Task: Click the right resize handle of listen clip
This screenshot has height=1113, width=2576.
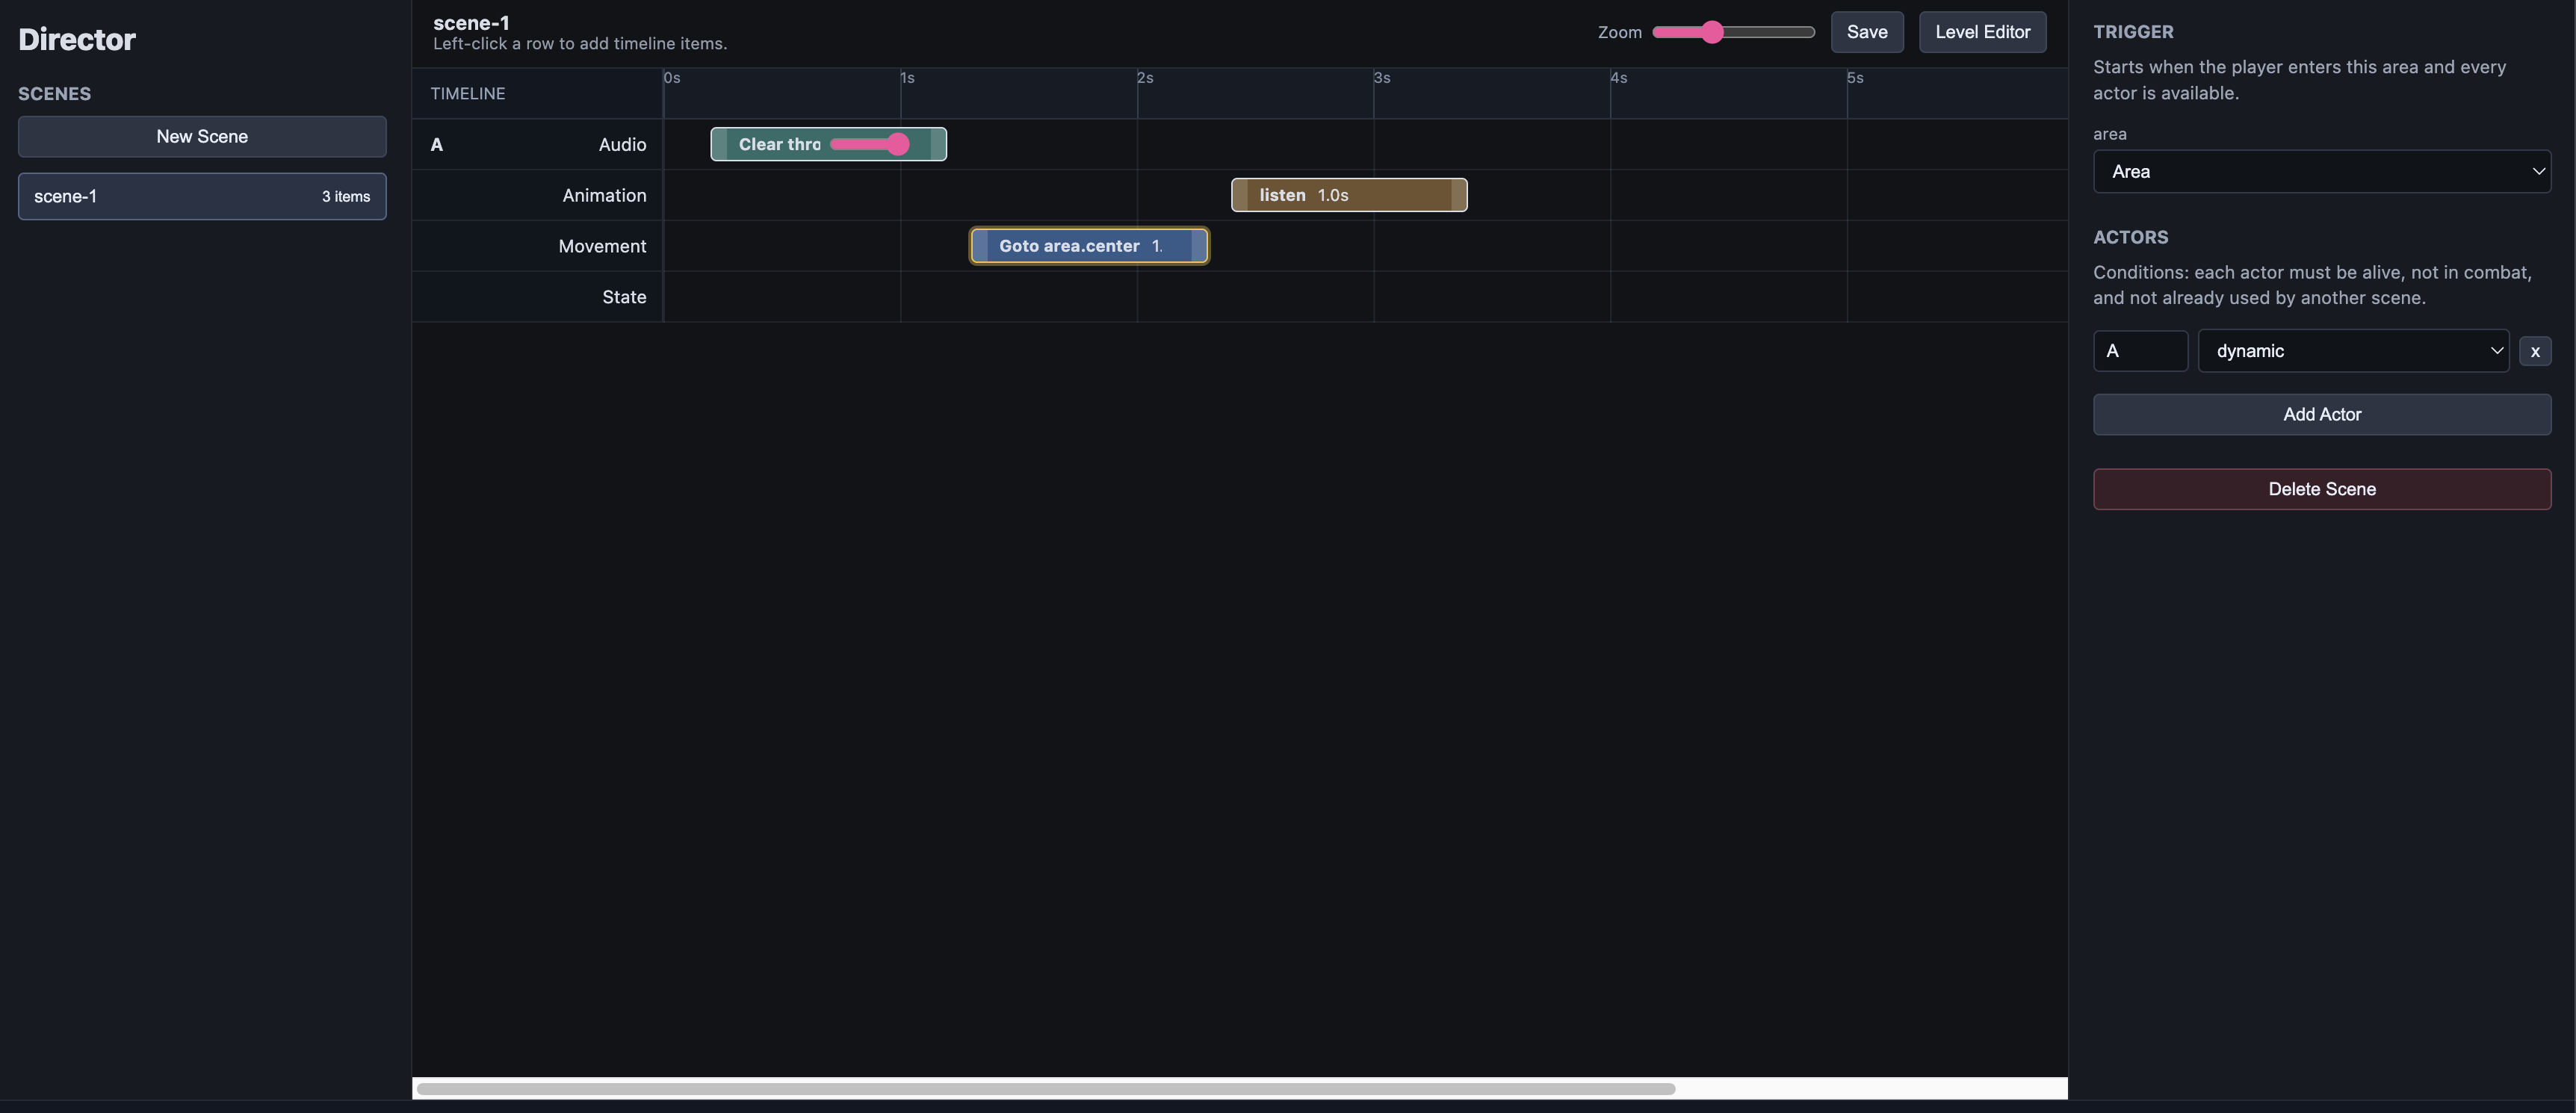Action: [x=1459, y=195]
